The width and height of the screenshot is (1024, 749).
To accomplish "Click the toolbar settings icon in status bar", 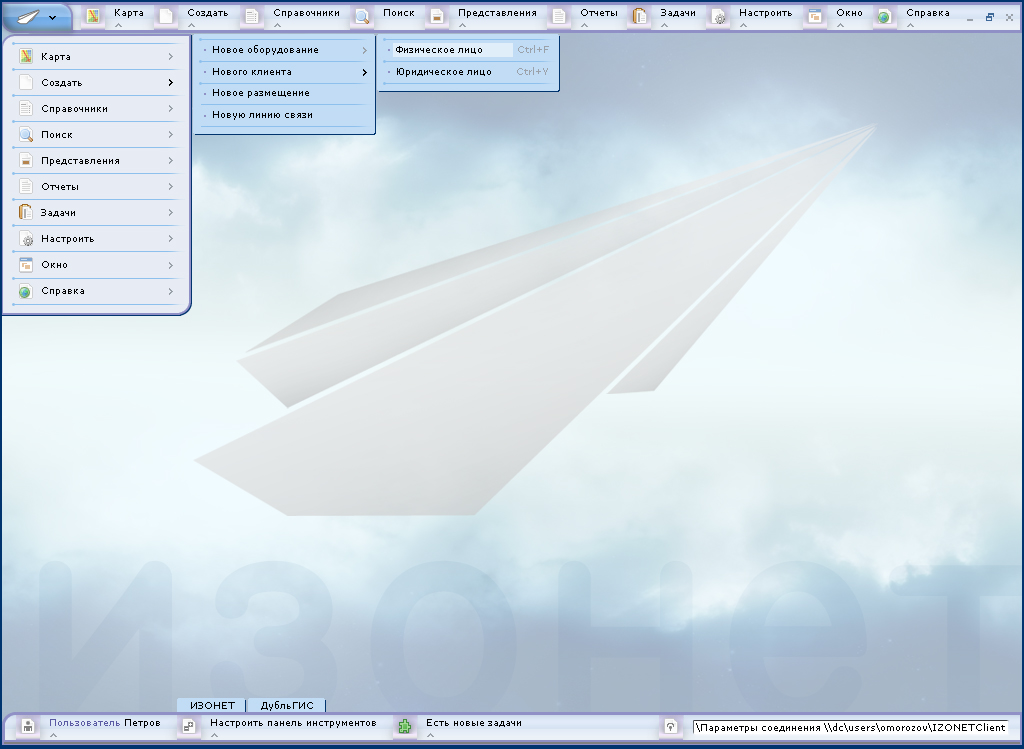I will [x=187, y=727].
